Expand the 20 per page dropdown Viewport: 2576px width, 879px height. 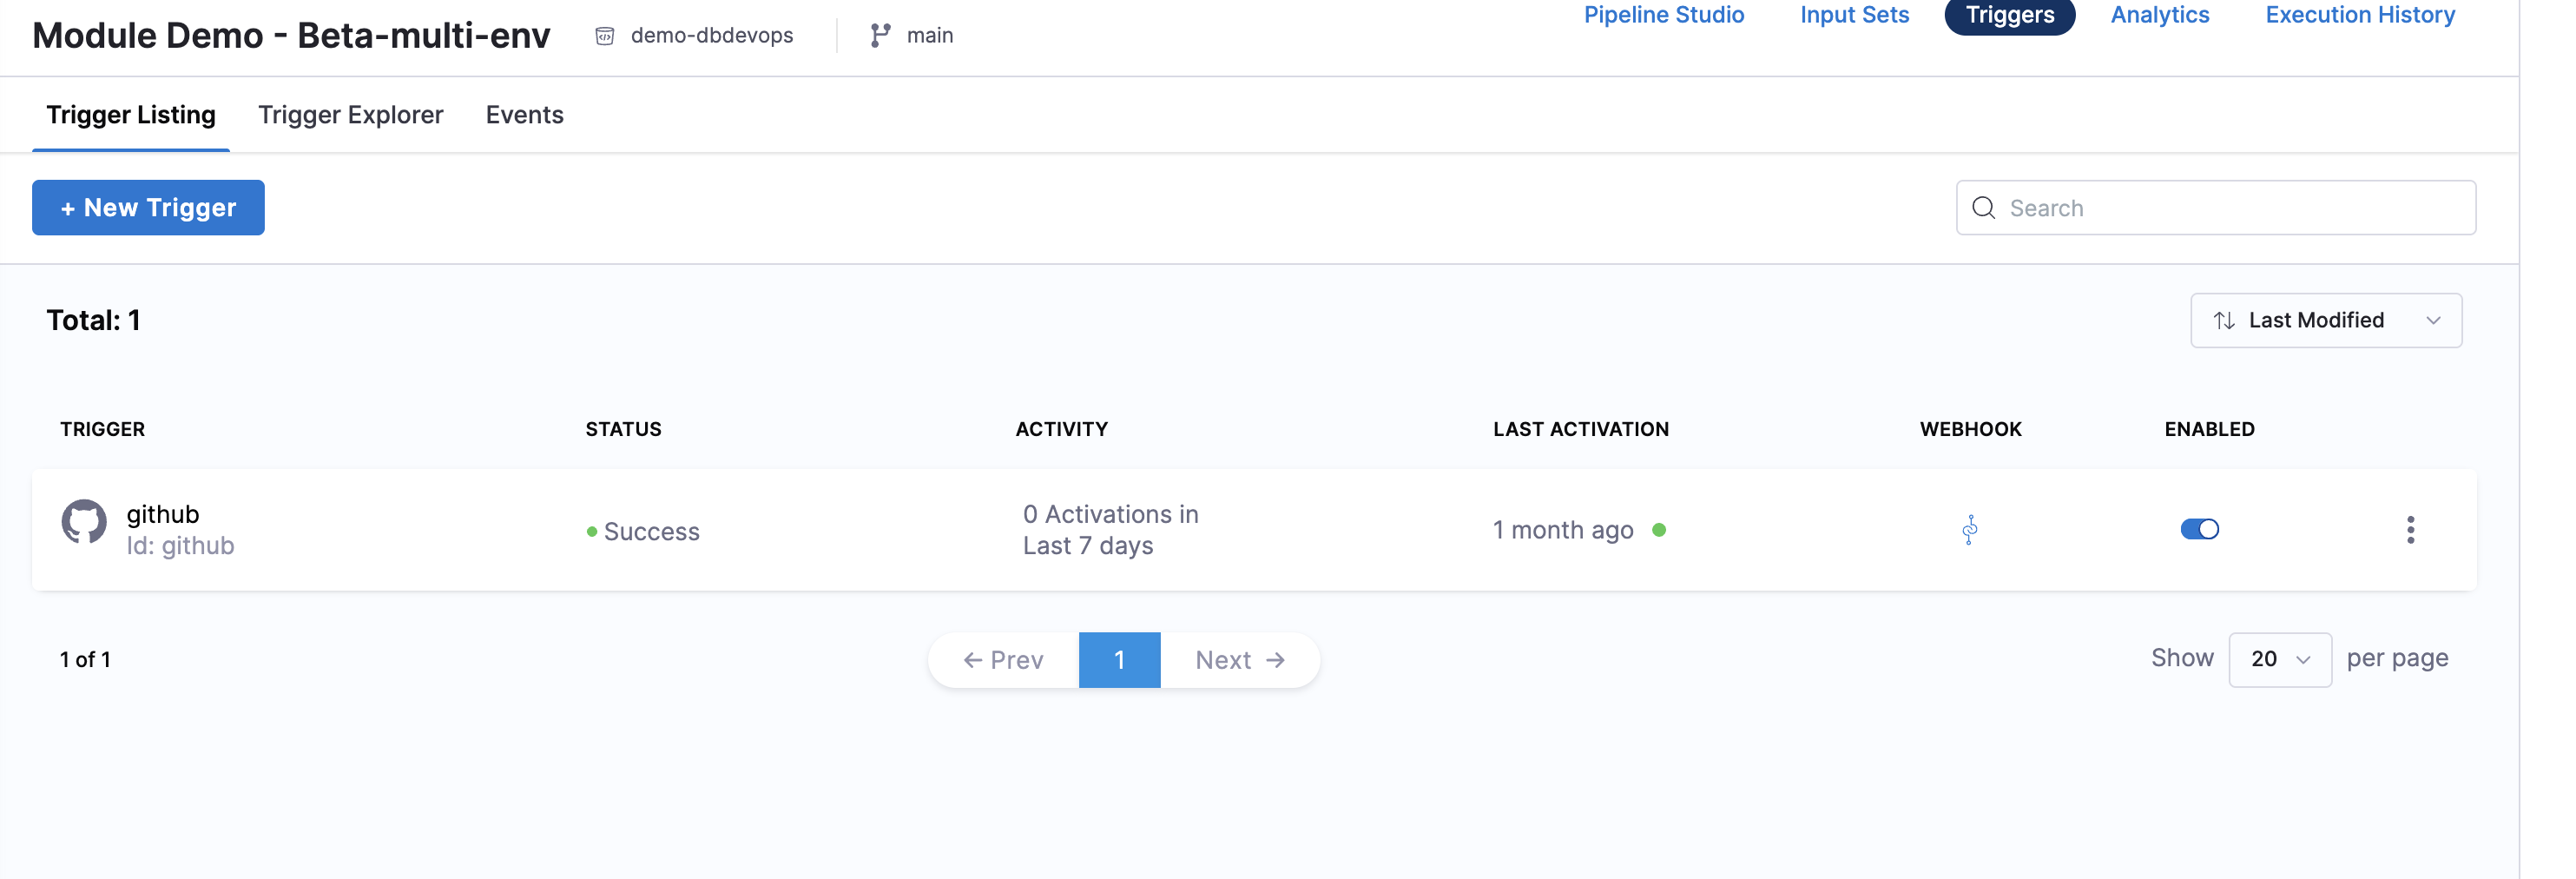[2279, 659]
